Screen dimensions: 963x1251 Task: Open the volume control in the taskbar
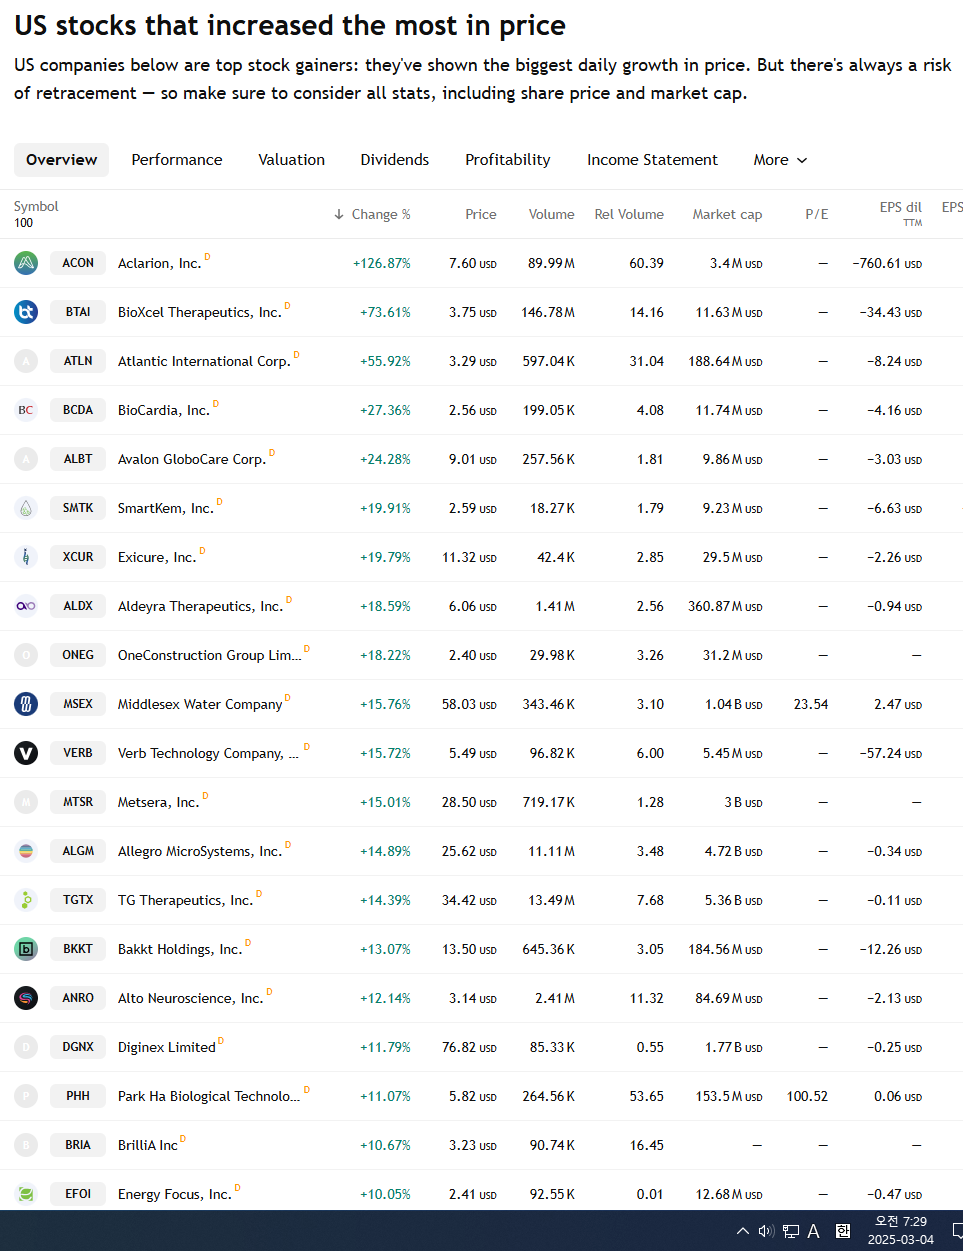[x=766, y=1231]
